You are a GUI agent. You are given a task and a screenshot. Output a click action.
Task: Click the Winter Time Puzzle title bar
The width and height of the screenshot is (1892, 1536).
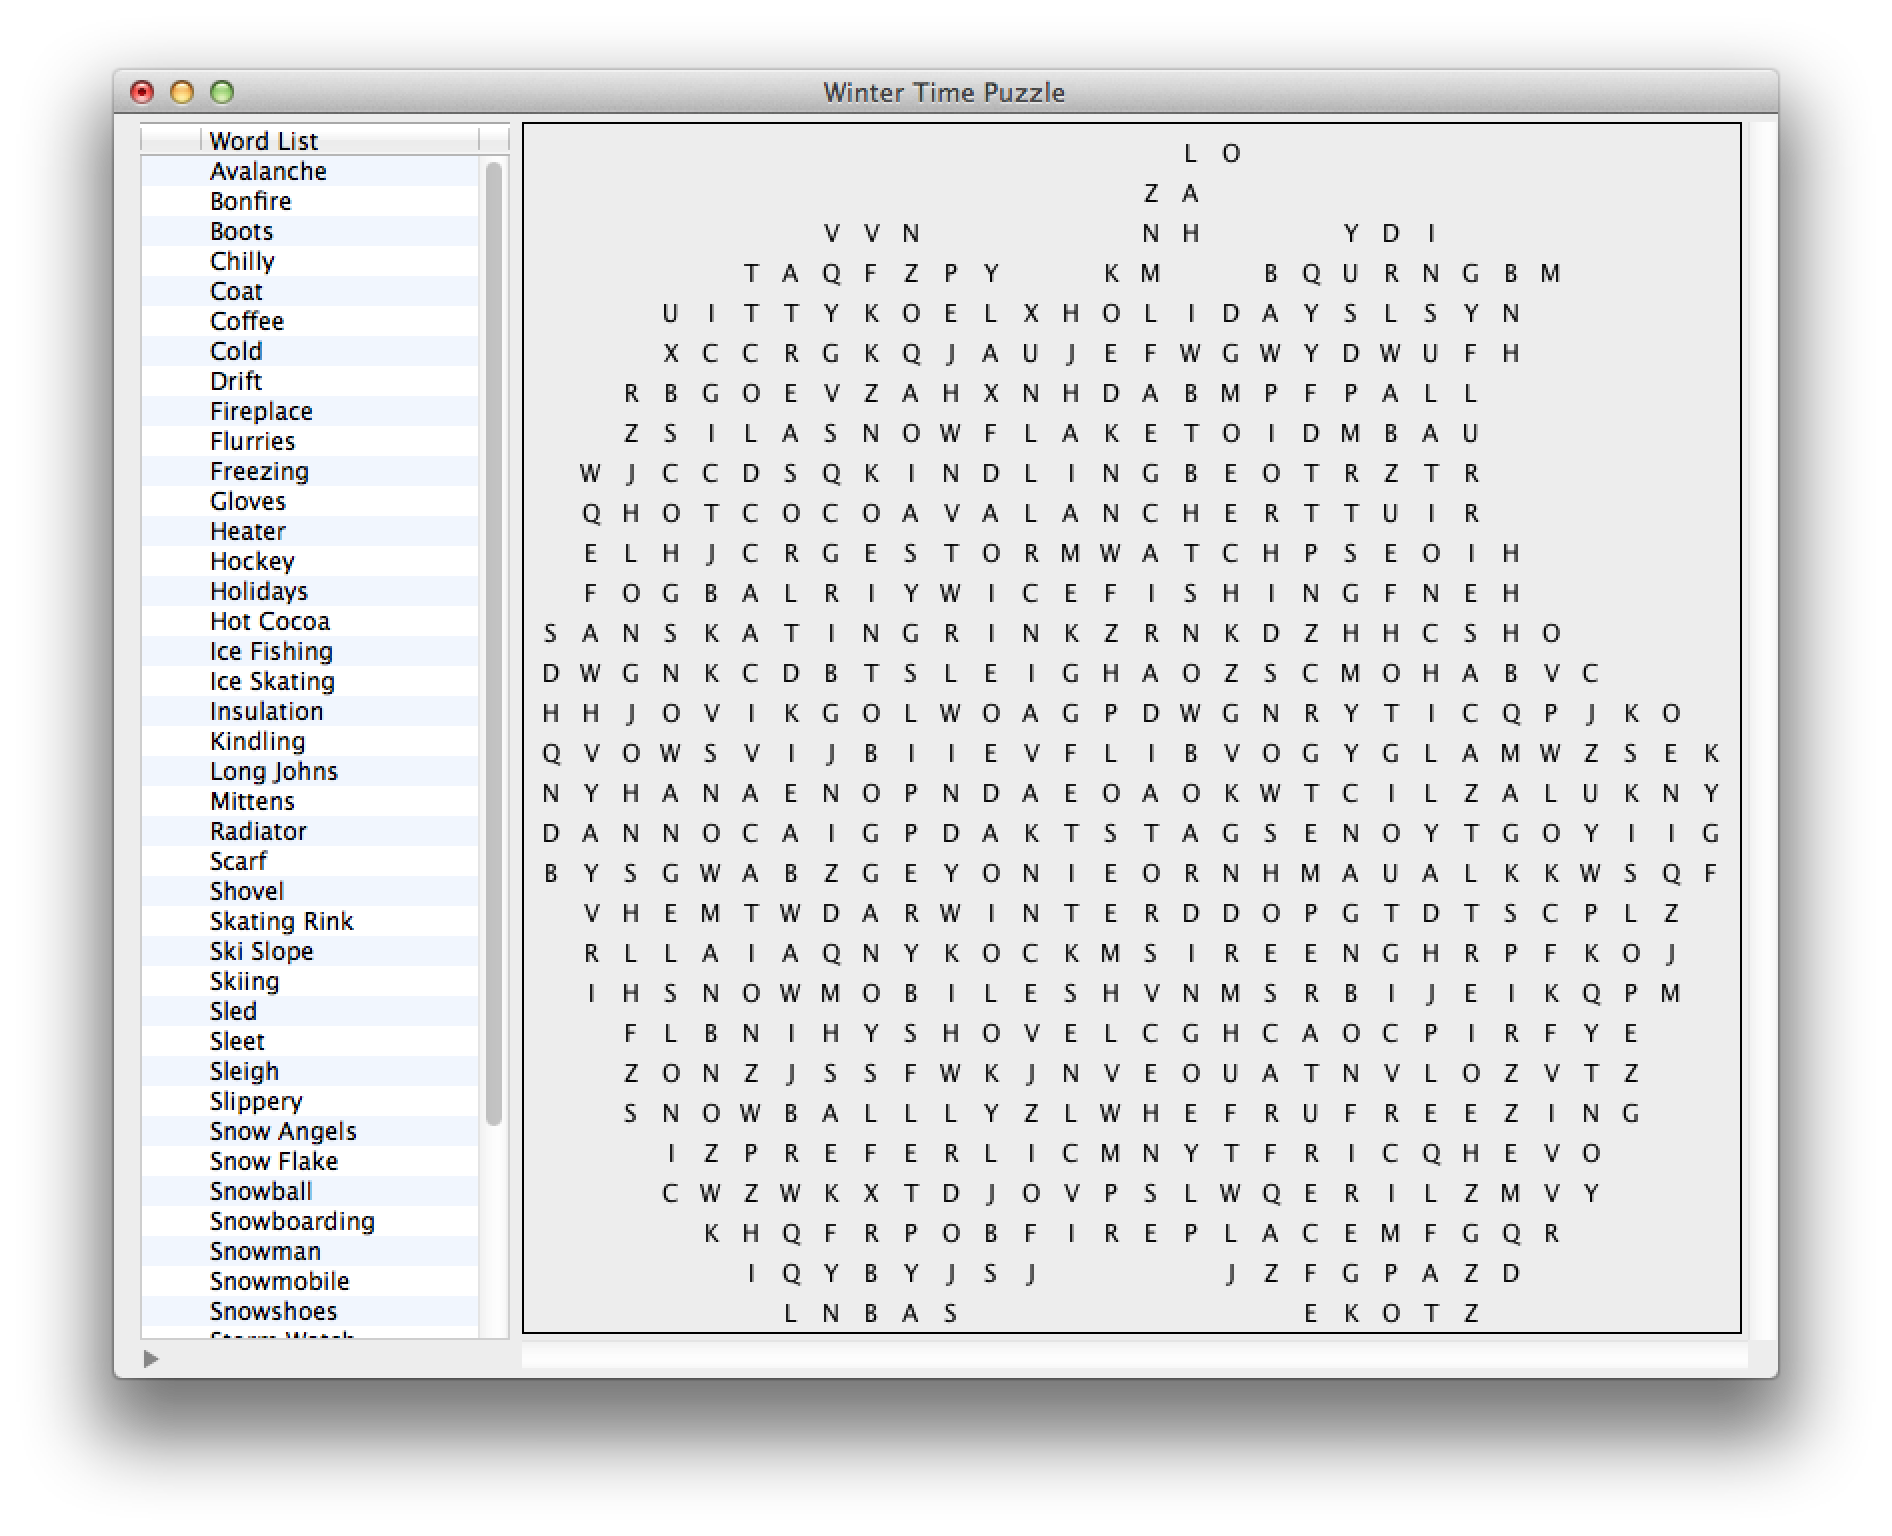tap(944, 92)
